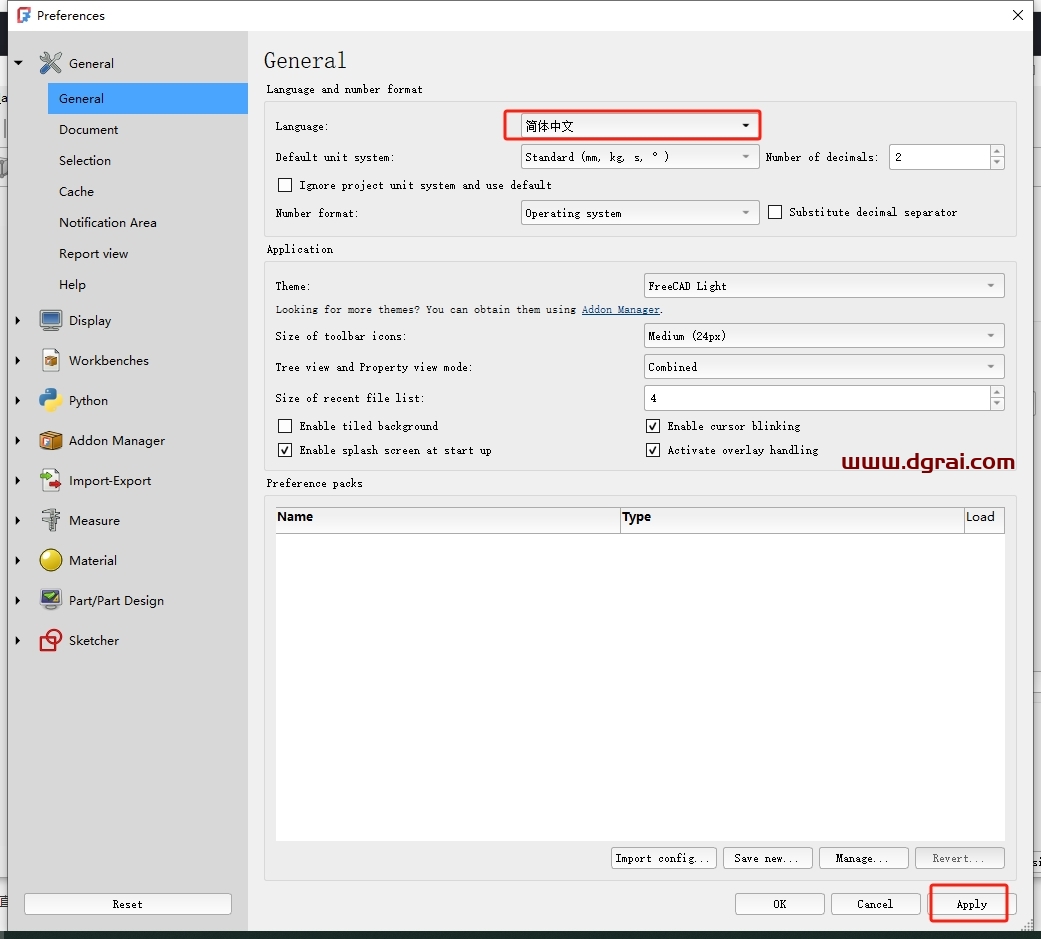Decrease size of recent file list

pyautogui.click(x=997, y=404)
